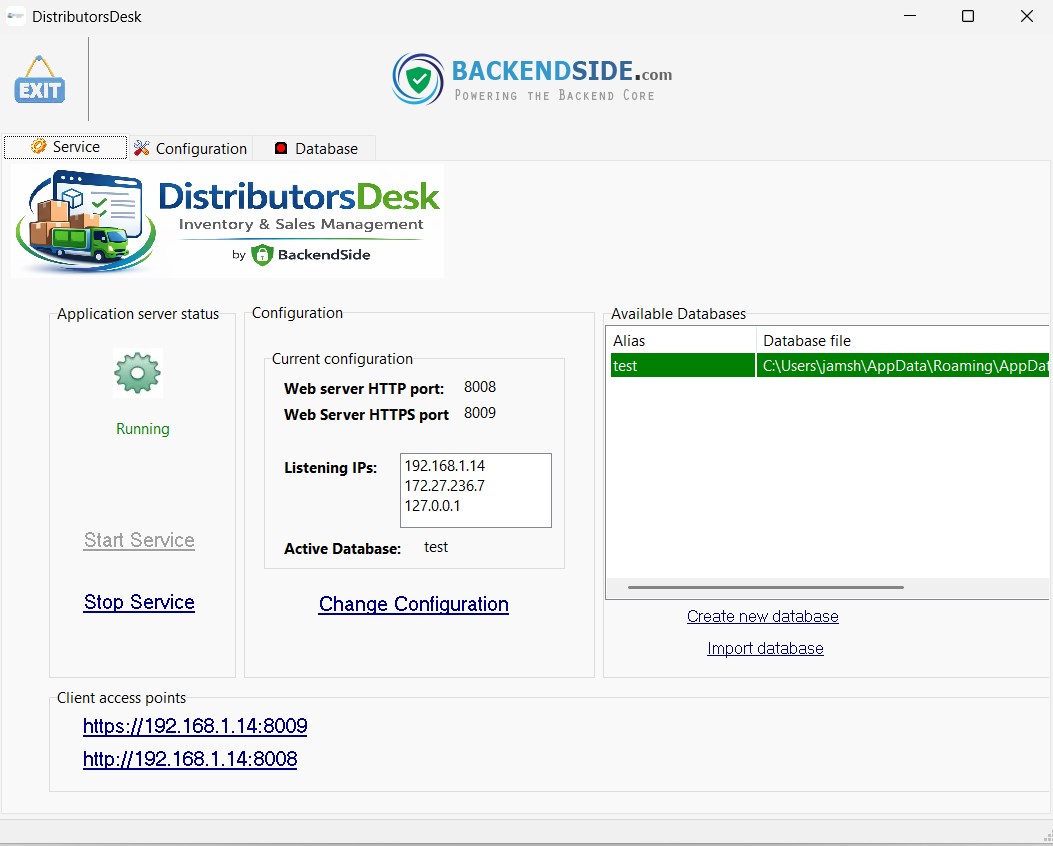Click the Import database link
Viewport: 1053px width, 846px height.
point(765,648)
